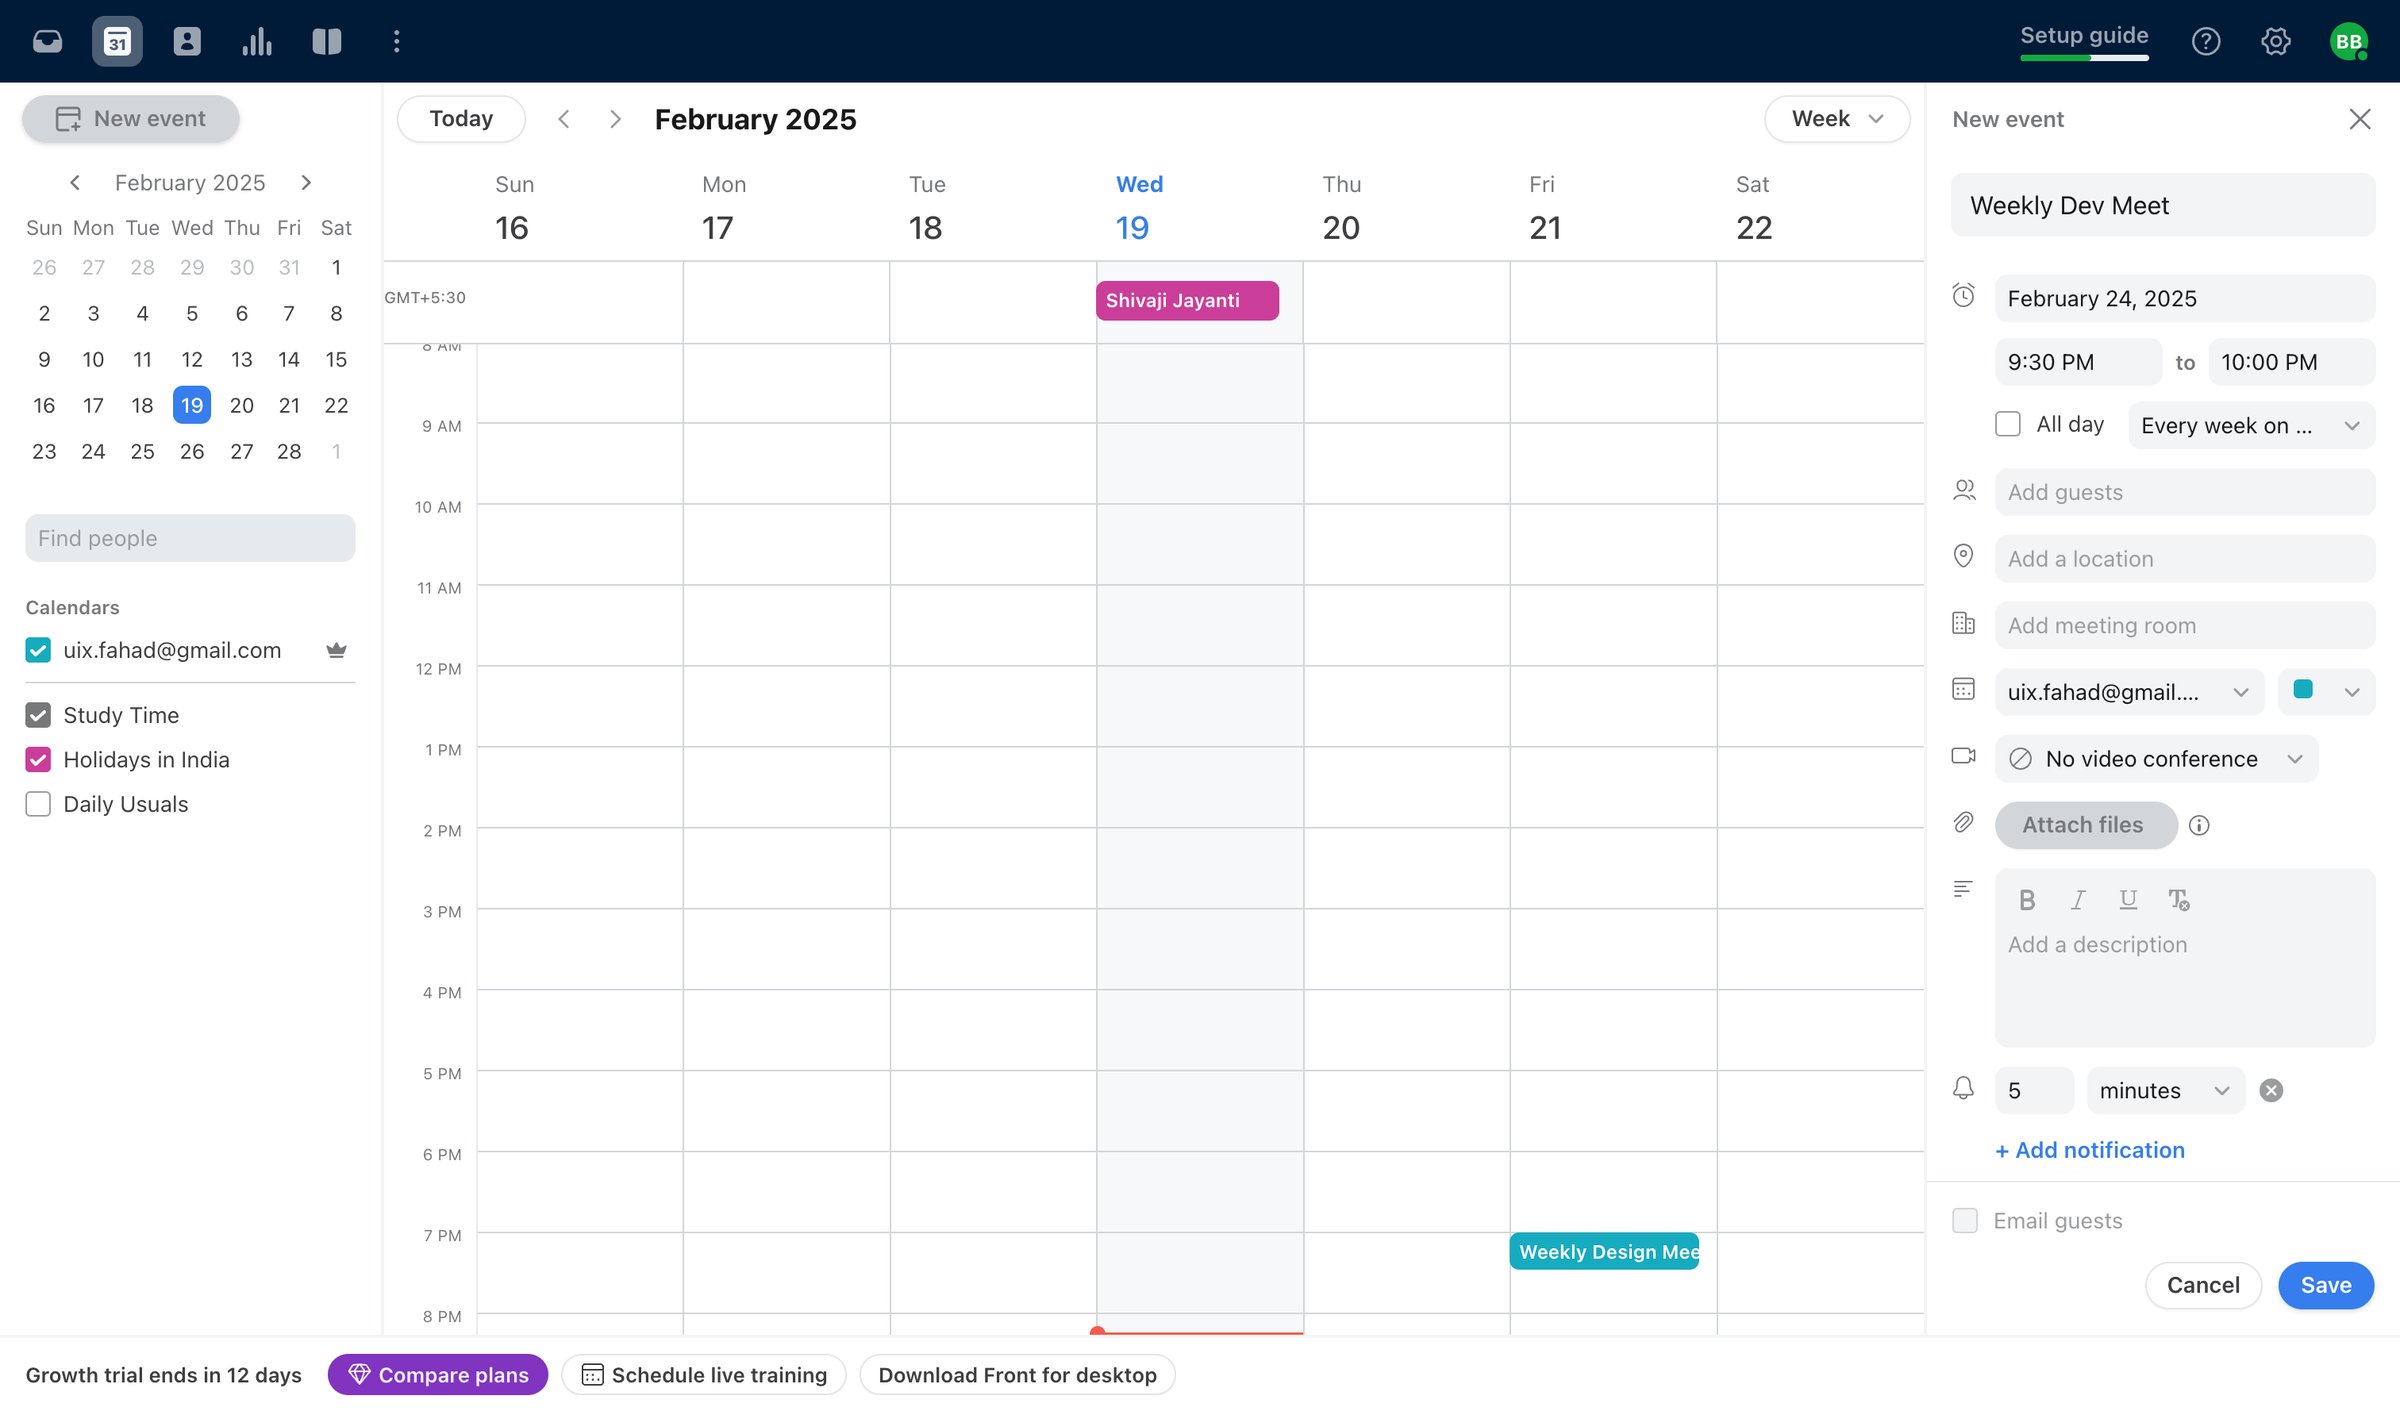The image size is (2400, 1411).
Task: Open the help question mark icon
Action: [2206, 41]
